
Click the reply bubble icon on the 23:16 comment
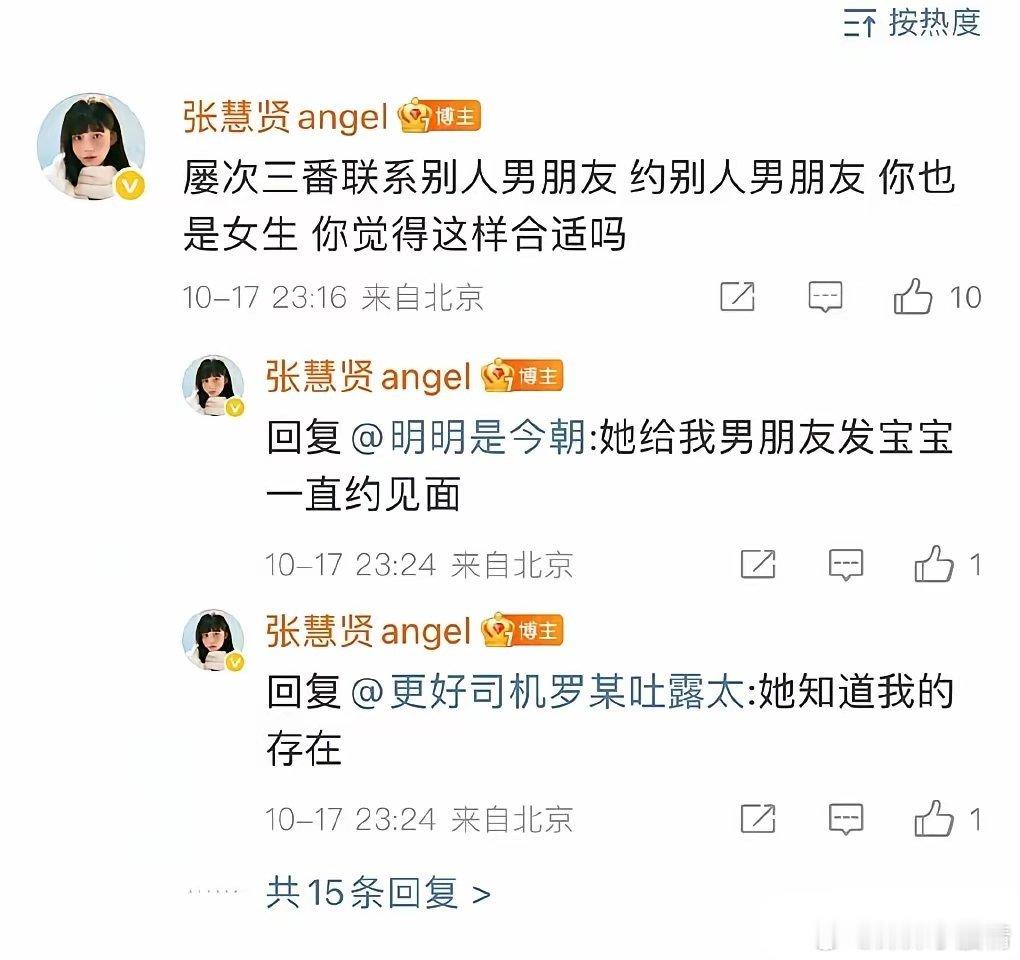click(x=825, y=297)
